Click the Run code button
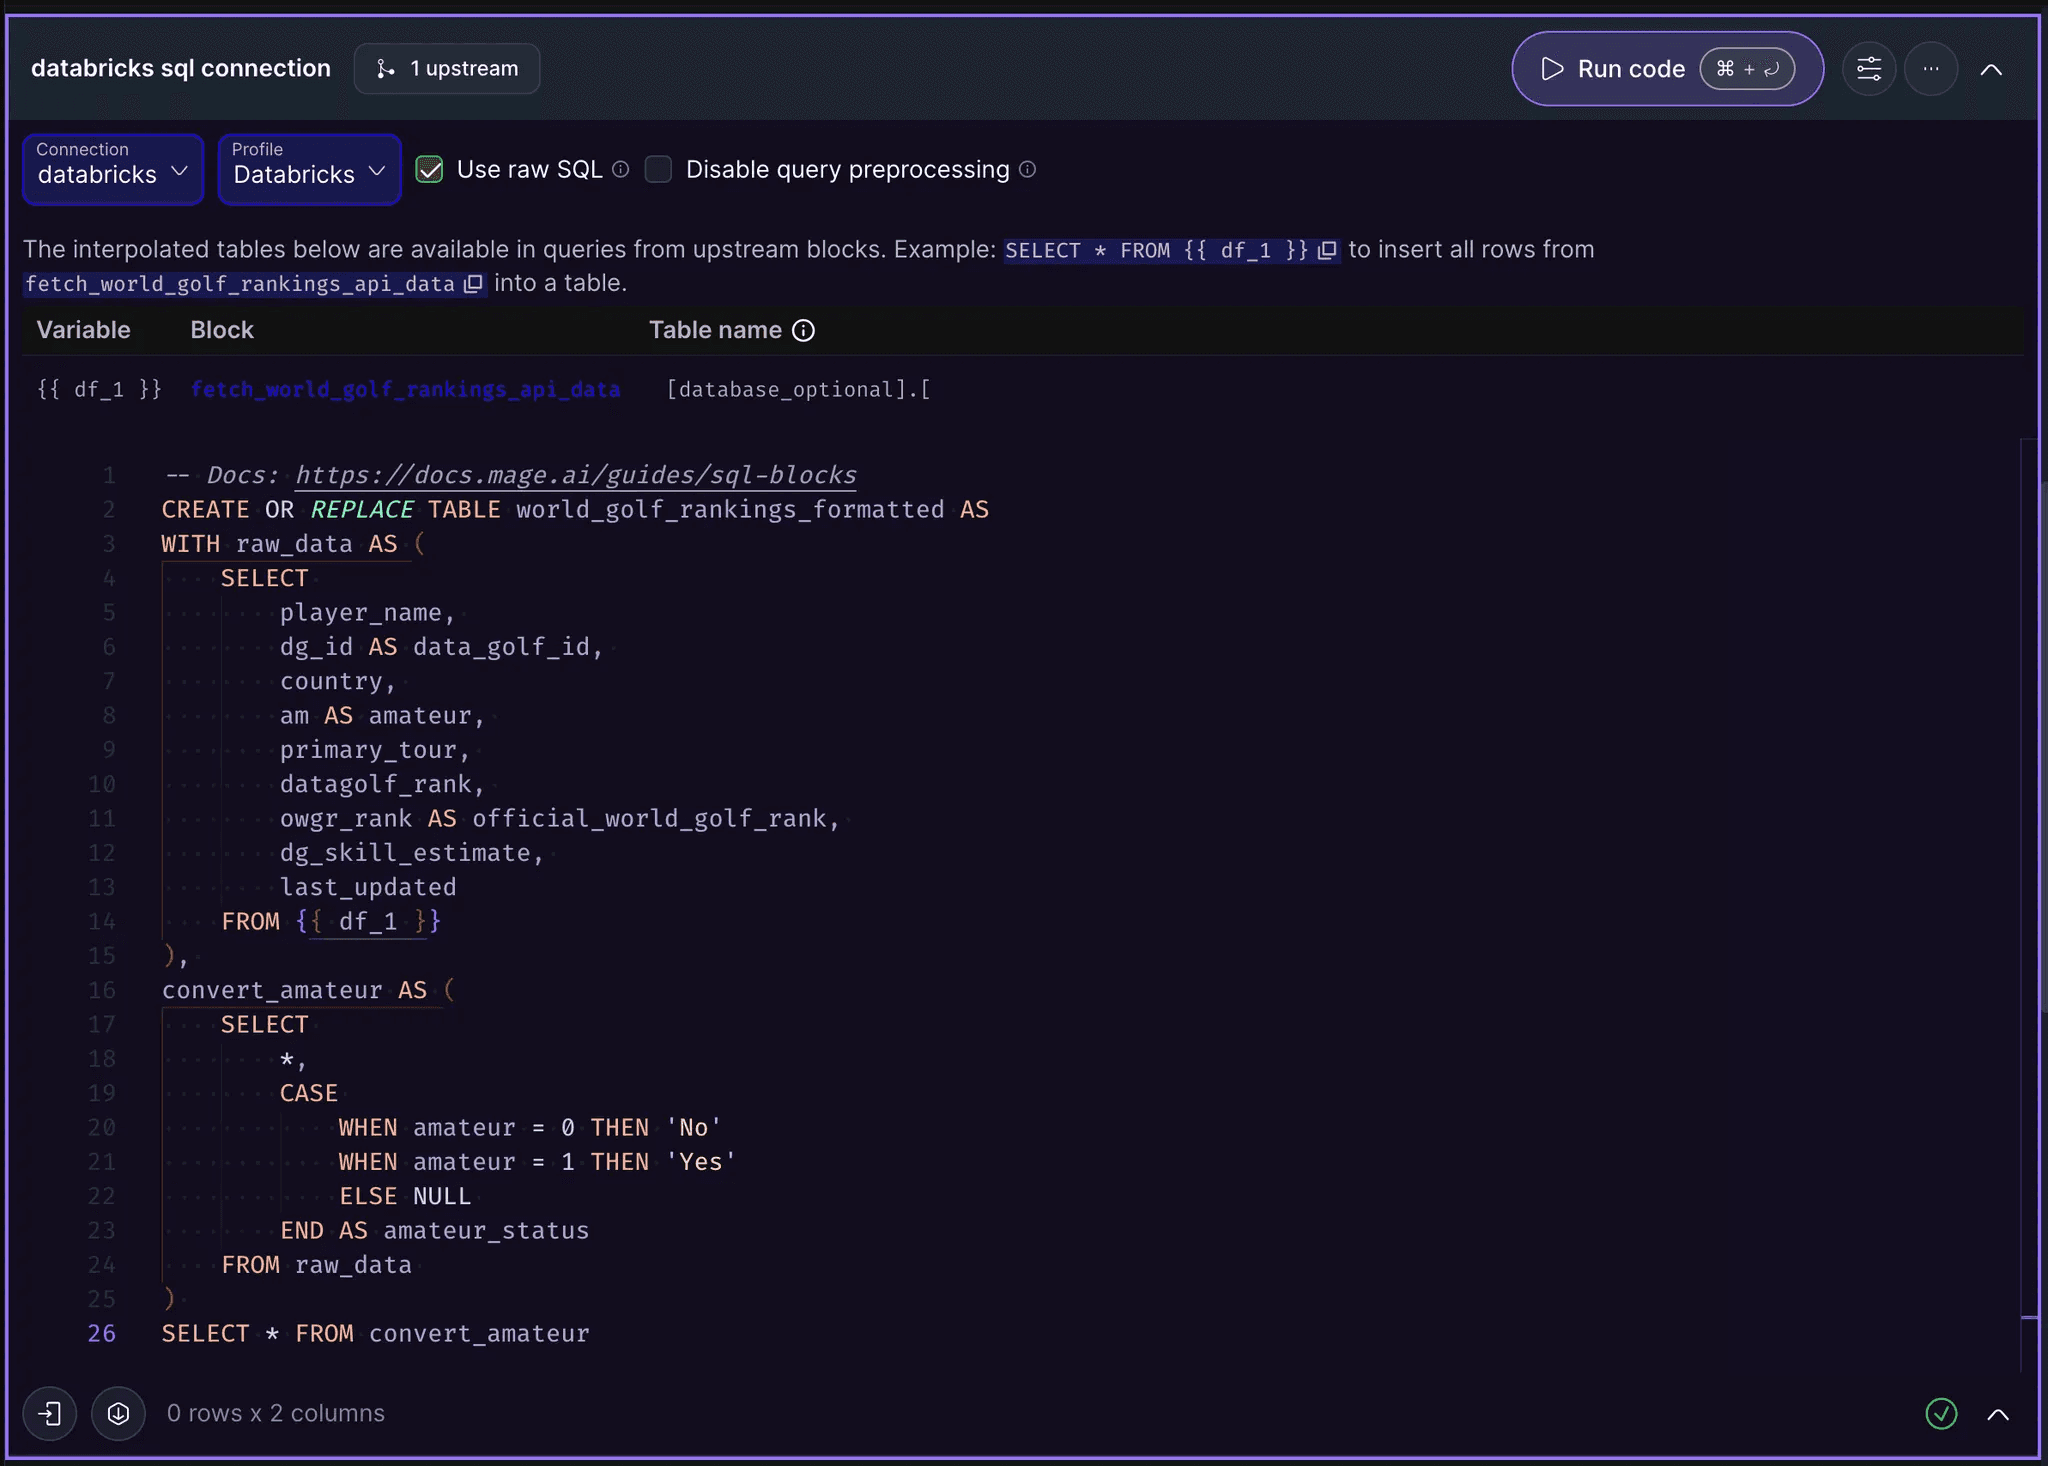The image size is (2048, 1466). pos(1667,69)
